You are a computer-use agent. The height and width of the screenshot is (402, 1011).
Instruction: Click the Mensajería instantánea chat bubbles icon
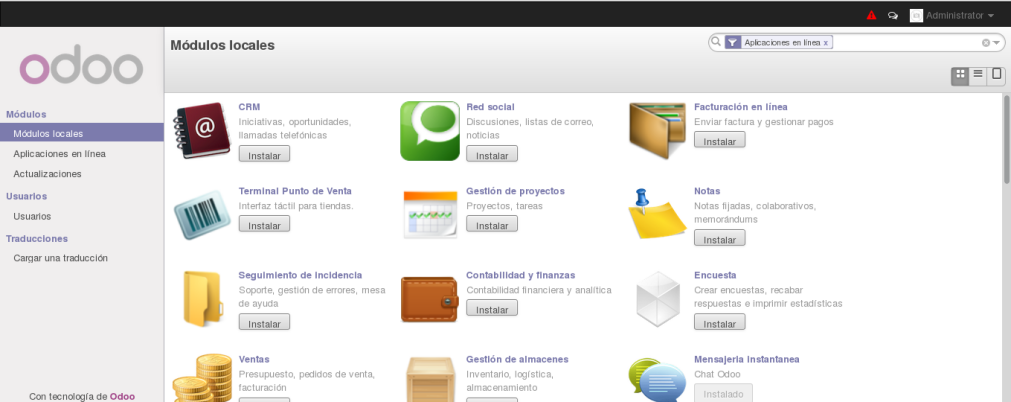coord(657,381)
